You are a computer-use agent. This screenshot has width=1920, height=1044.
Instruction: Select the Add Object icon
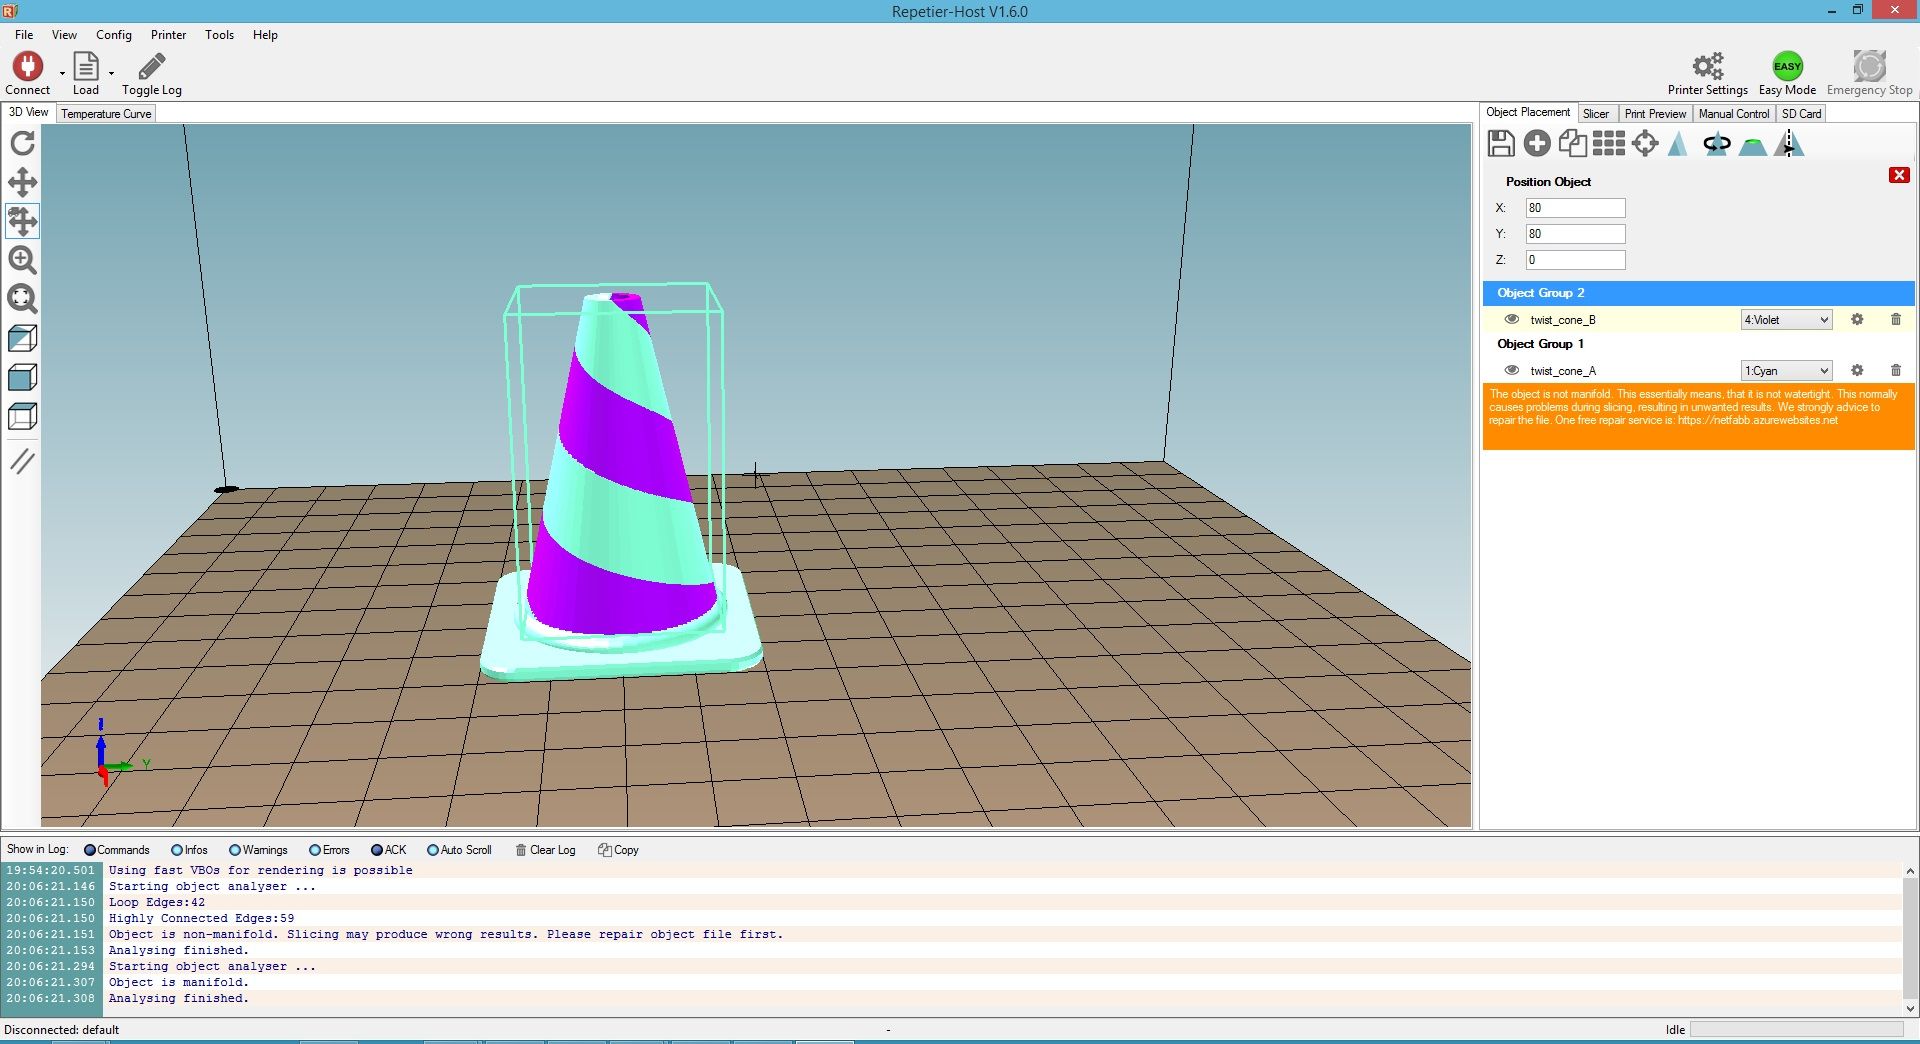click(1537, 143)
